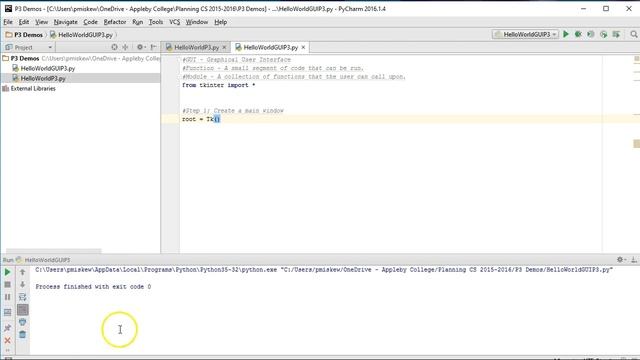Click the 'from tkinter import *' line
This screenshot has height=360, width=640.
coord(218,85)
